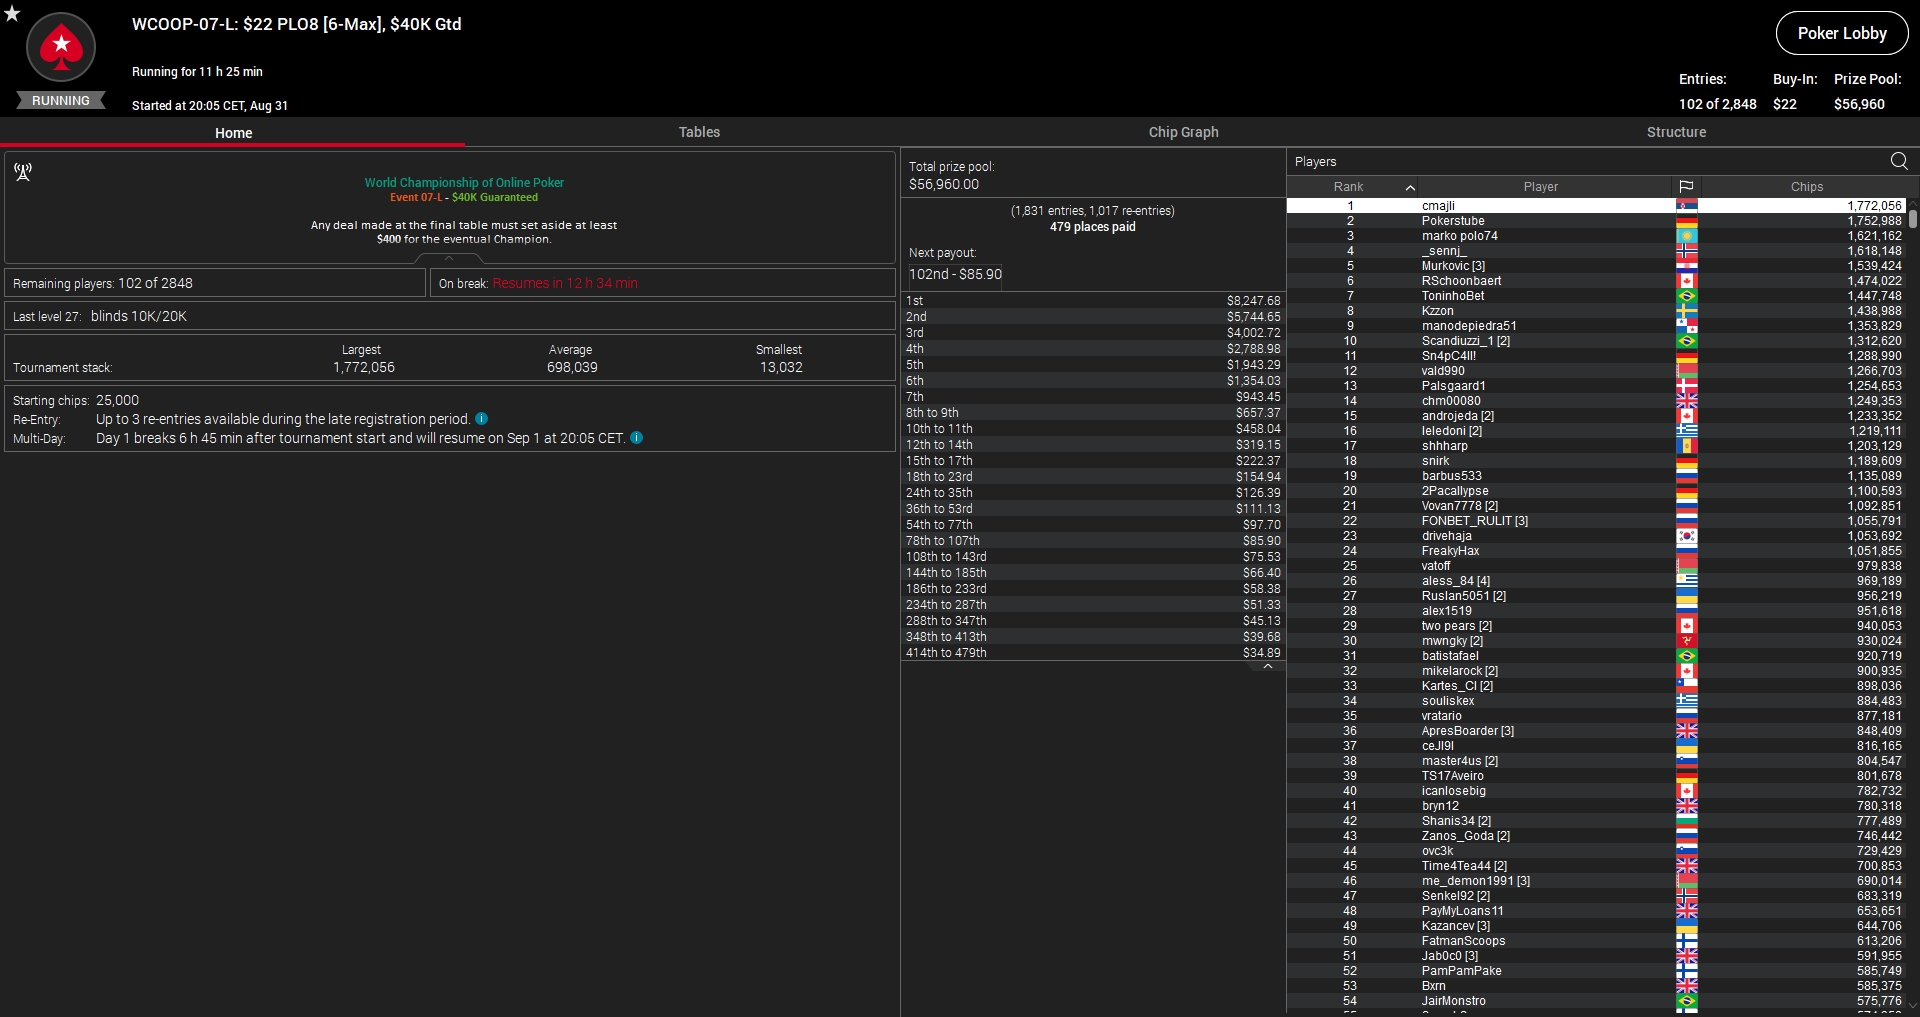Click the flag beside drivehaja
This screenshot has width=1920, height=1017.
(x=1686, y=536)
